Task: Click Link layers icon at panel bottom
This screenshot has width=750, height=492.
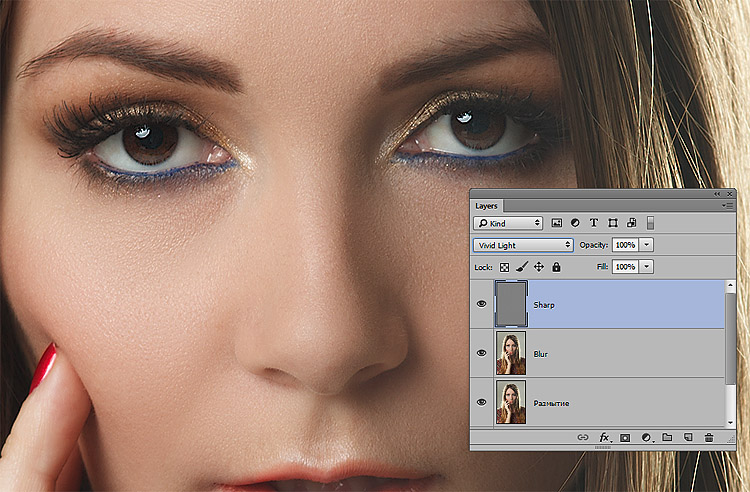Action: tap(582, 437)
